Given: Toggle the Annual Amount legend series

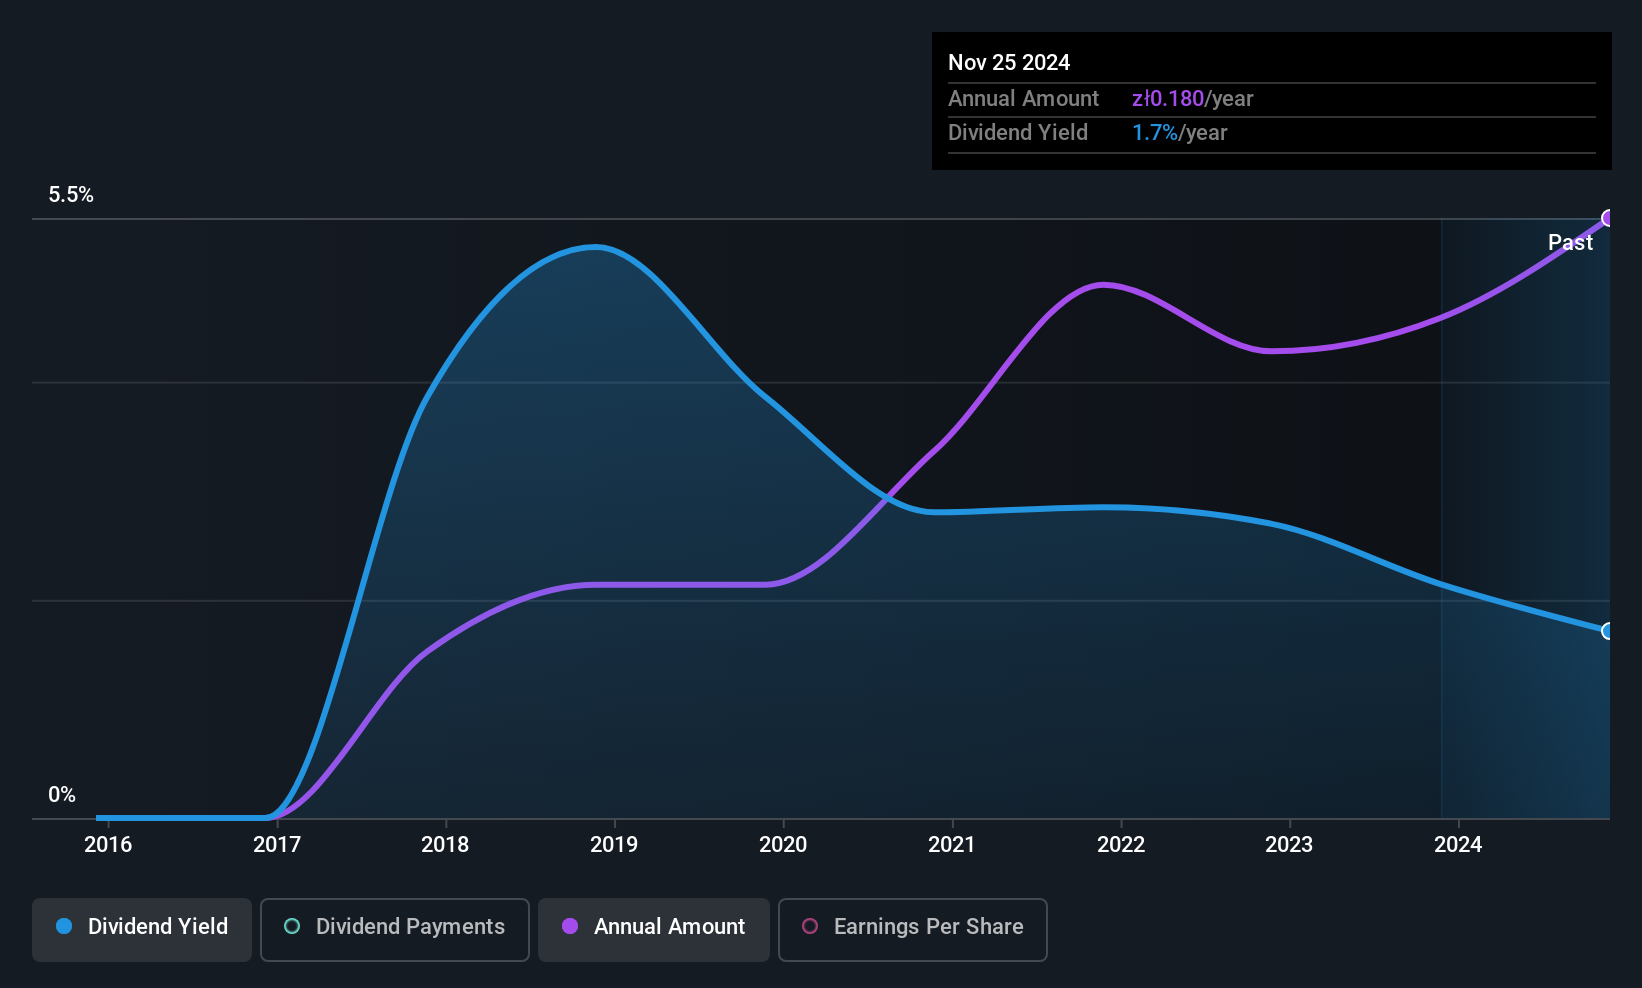Looking at the screenshot, I should click(x=654, y=929).
